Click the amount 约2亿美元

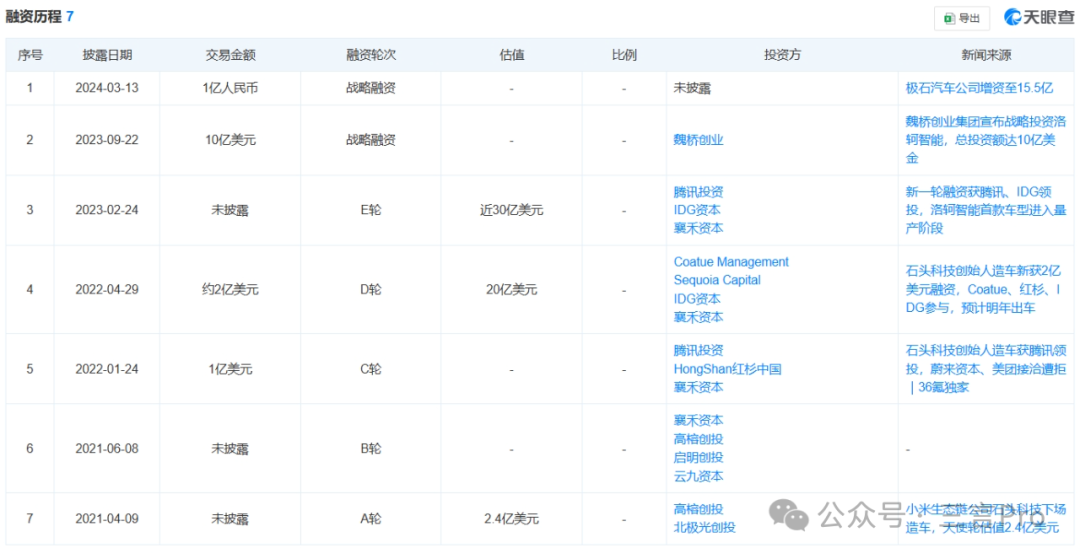[x=230, y=290]
